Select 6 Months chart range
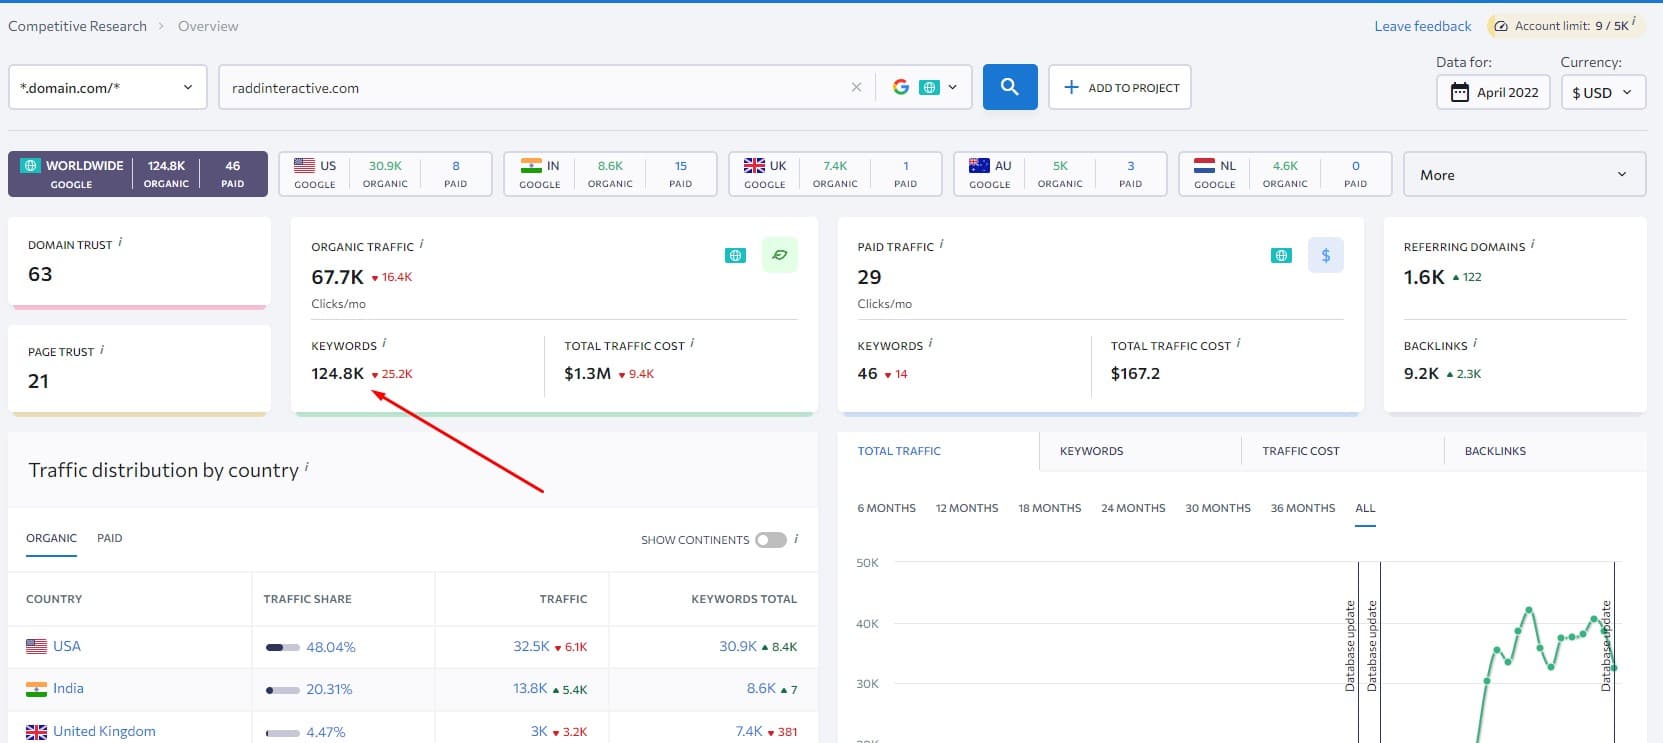This screenshot has height=743, width=1663. [886, 508]
